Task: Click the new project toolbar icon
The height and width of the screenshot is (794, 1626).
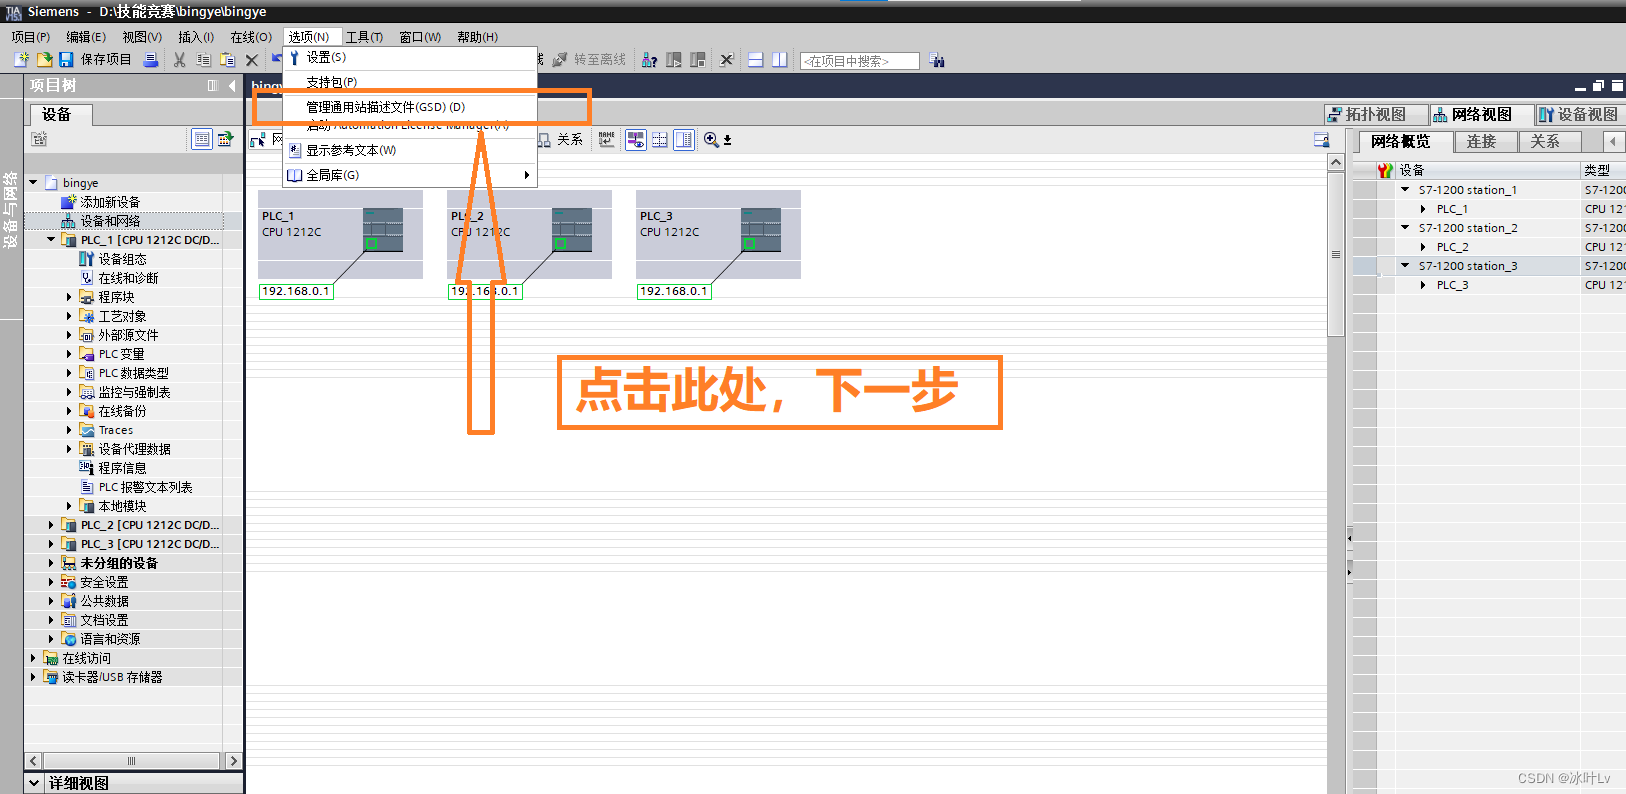Action: click(x=21, y=60)
